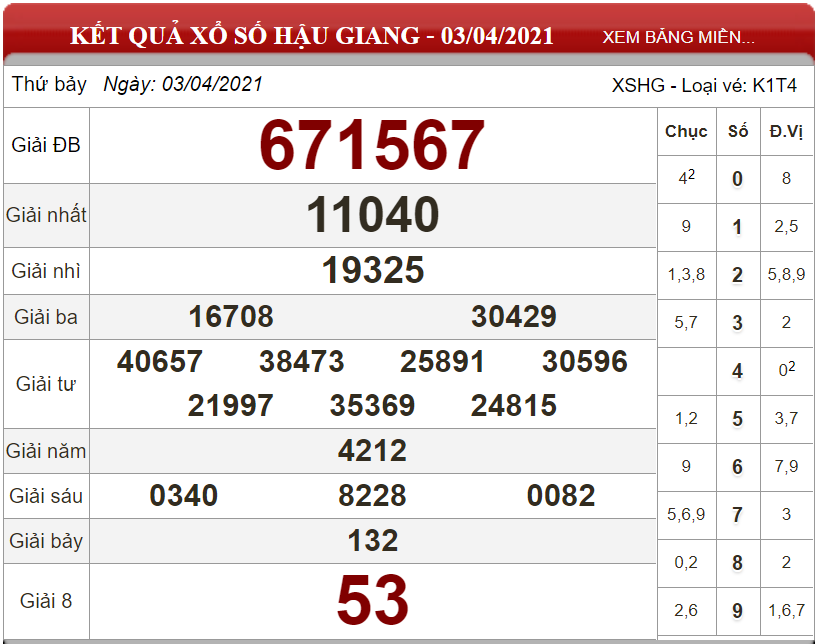Select fourth prize number 35369
Screen dimensions: 820x644
tap(372, 405)
